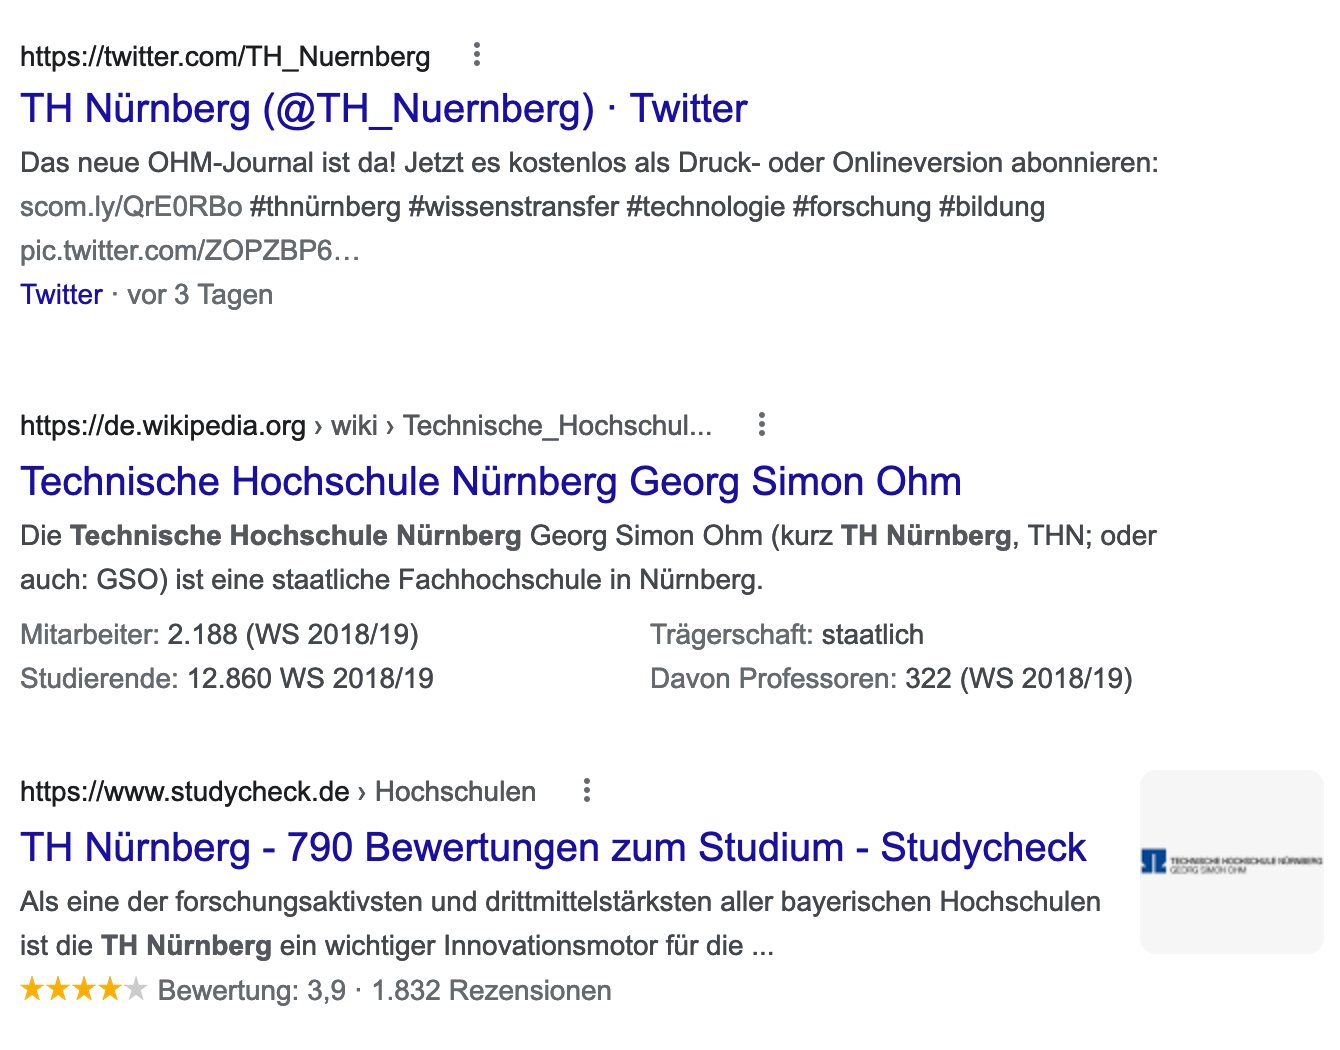This screenshot has width=1340, height=1050.
Task: Open the Technische Hochschule Nürnberg Wikipedia result
Action: pos(490,482)
